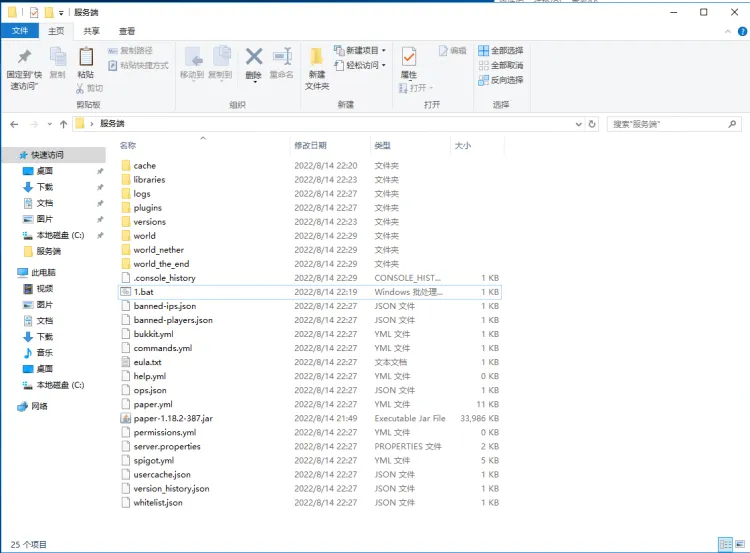Switch to the 查看 (View) ribbon tab
The height and width of the screenshot is (553, 750).
(127, 31)
